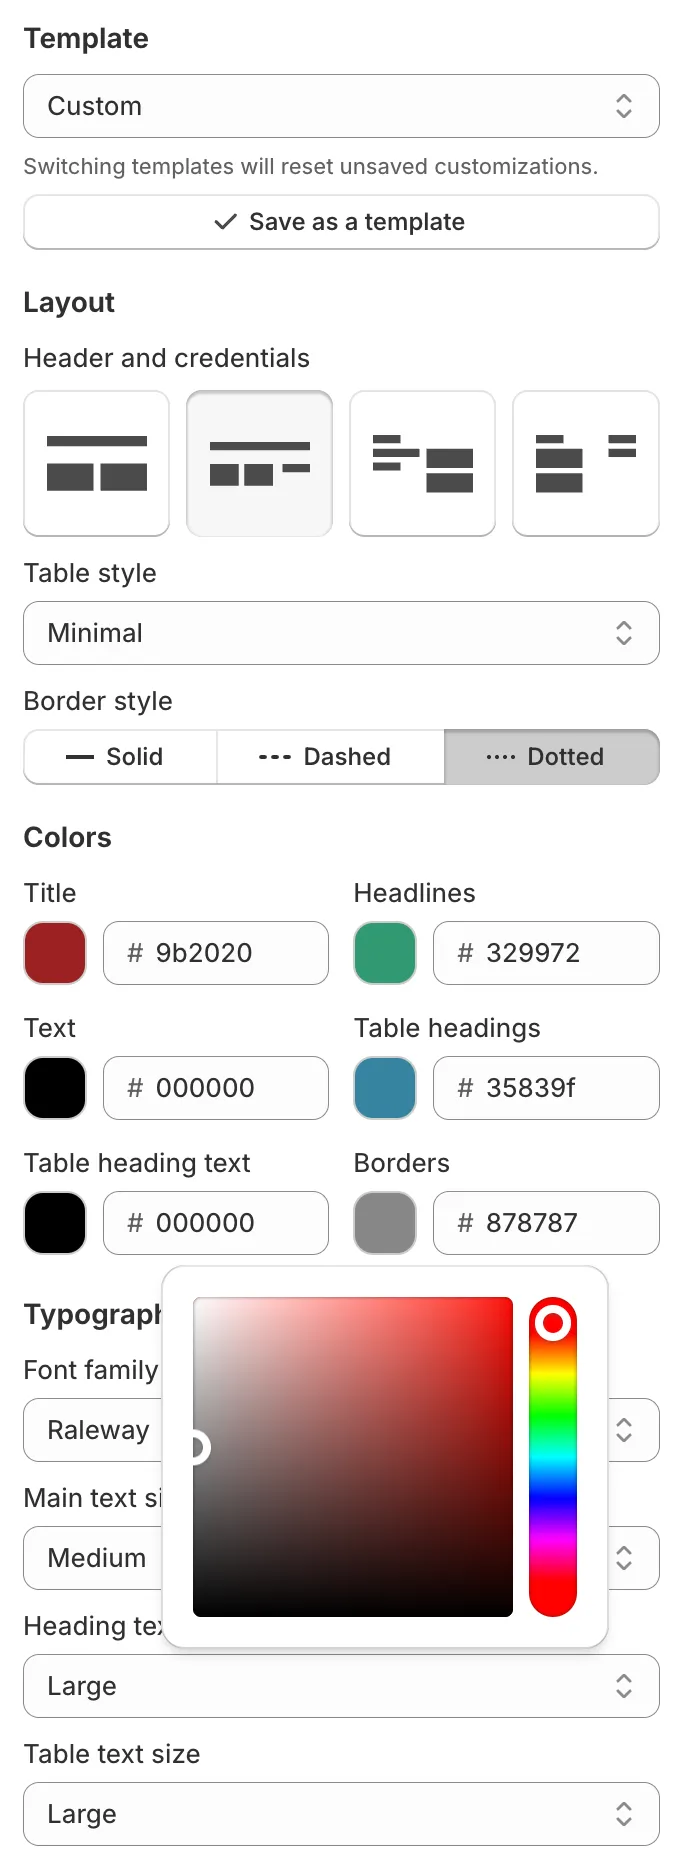
Task: Open the Title color swatch
Action: [x=54, y=953]
